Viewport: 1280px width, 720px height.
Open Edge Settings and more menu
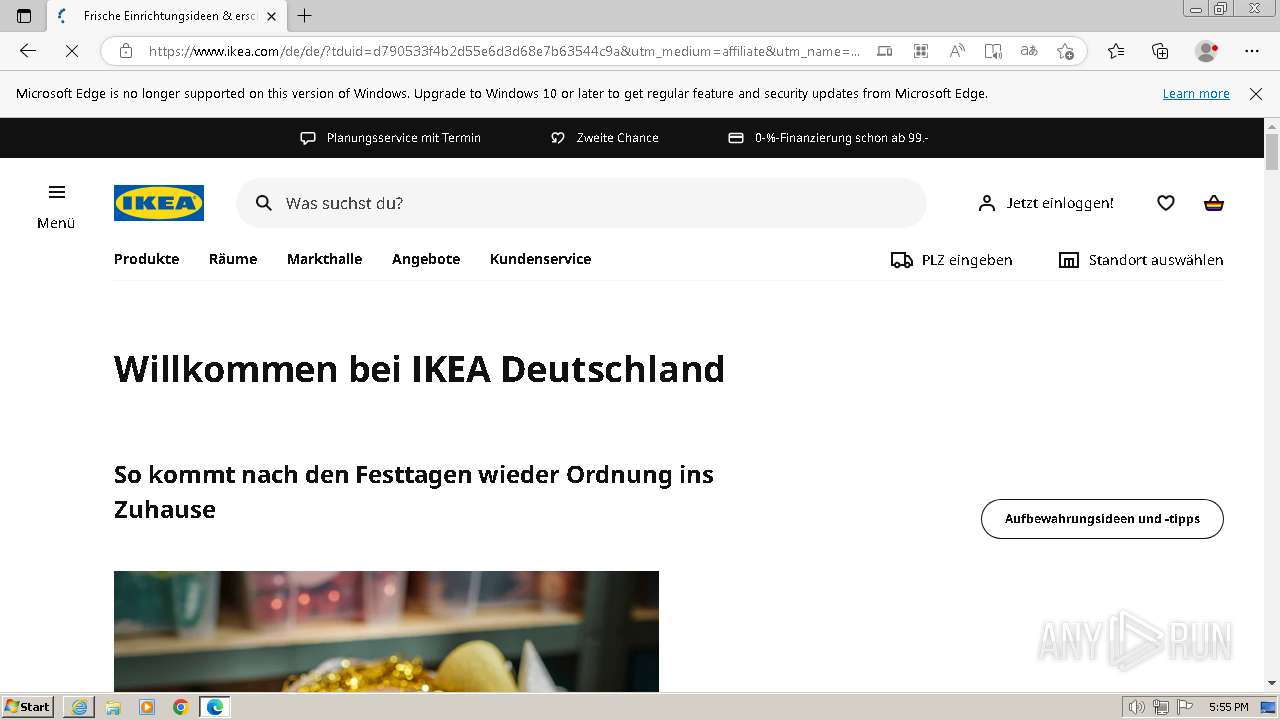point(1252,51)
